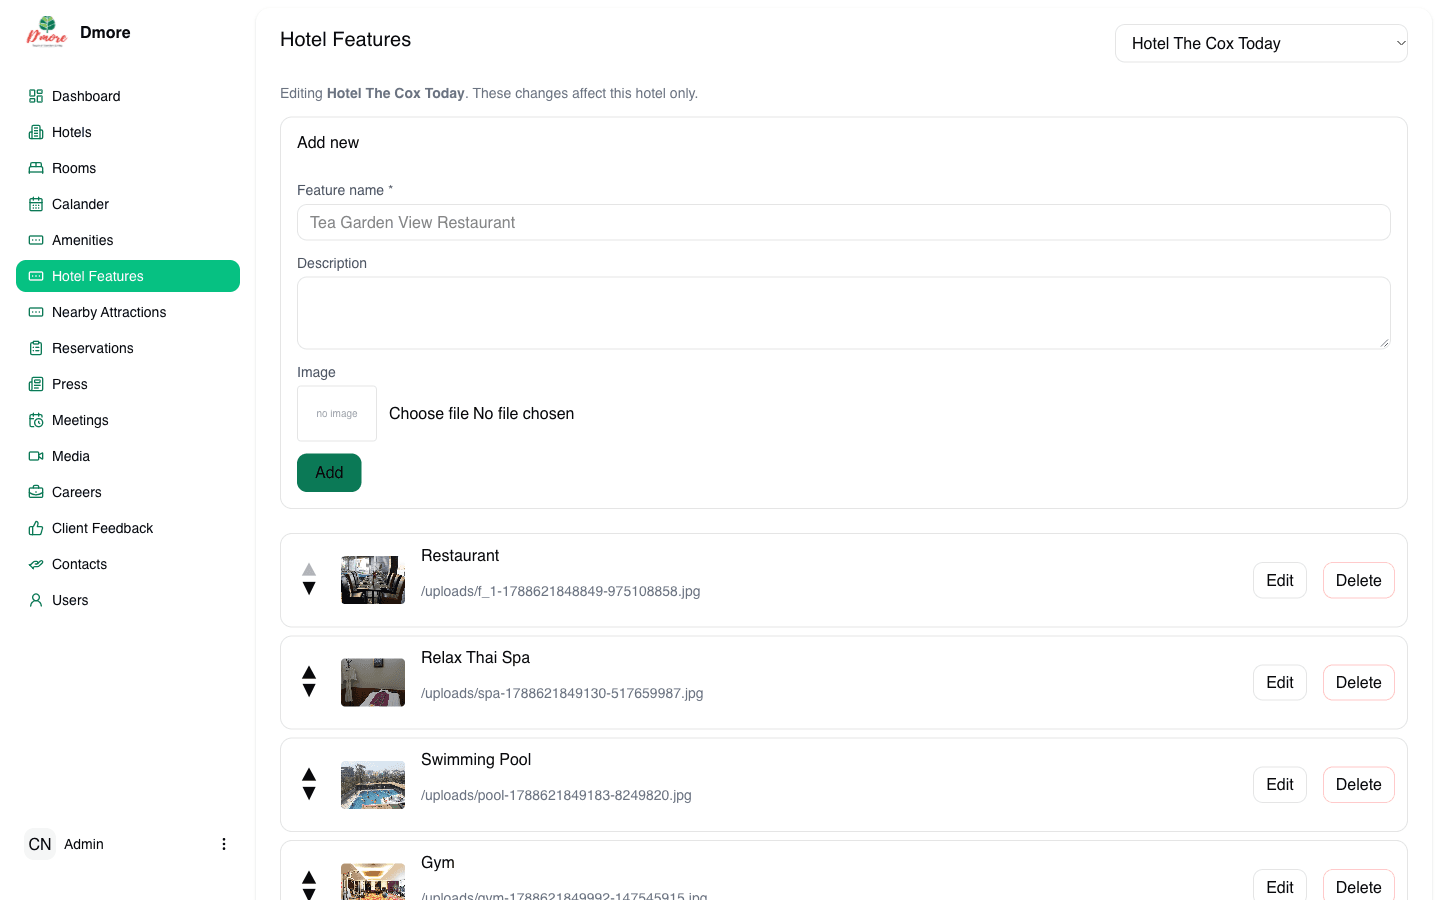
Task: Click the Users person icon
Action: click(x=36, y=600)
